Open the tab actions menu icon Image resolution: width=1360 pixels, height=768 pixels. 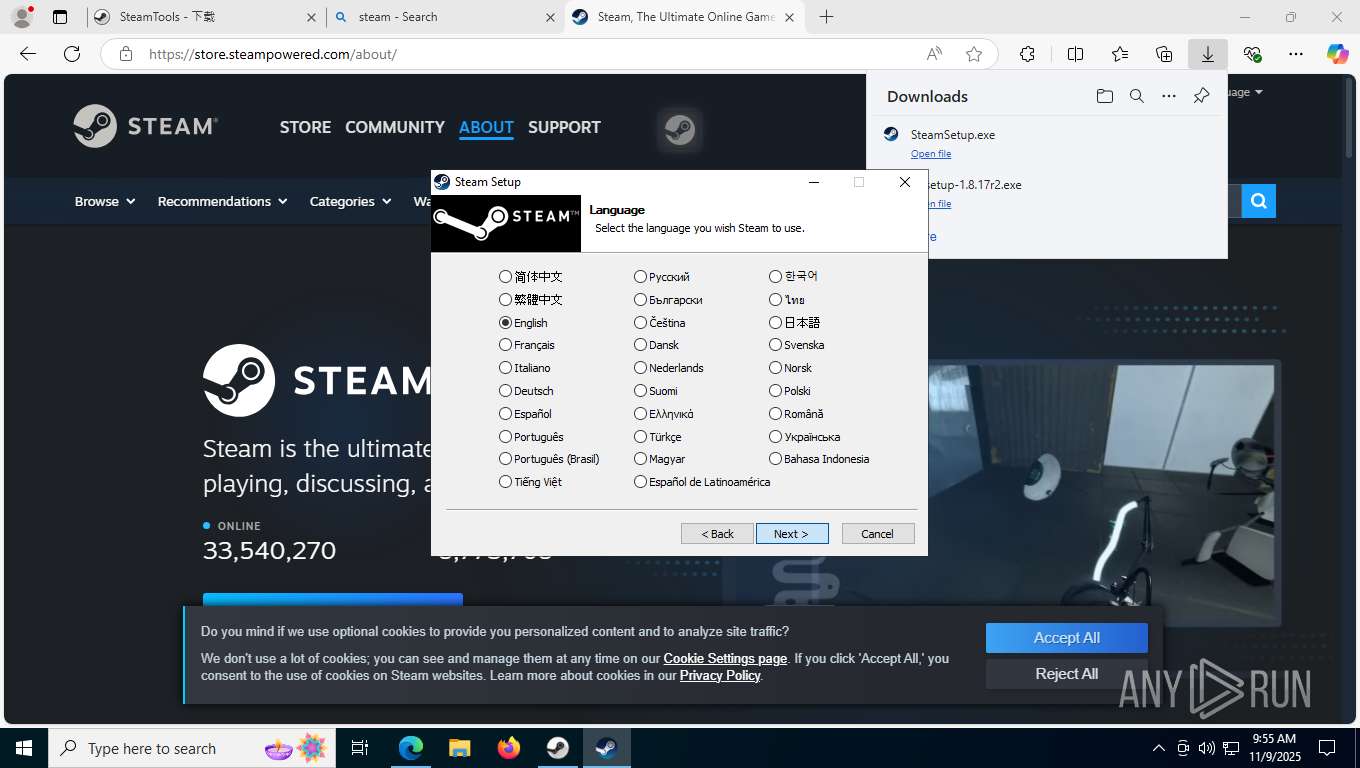coord(60,17)
